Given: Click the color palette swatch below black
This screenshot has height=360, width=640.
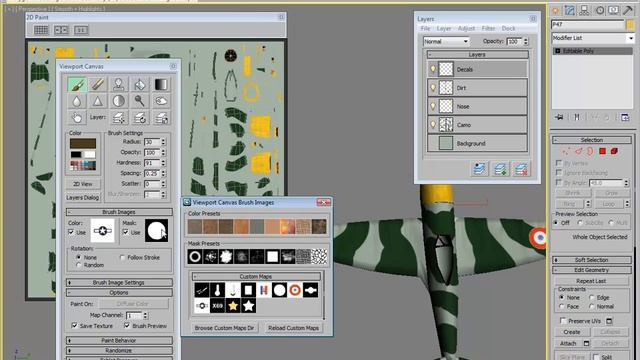Looking at the screenshot, I should 83,165.
